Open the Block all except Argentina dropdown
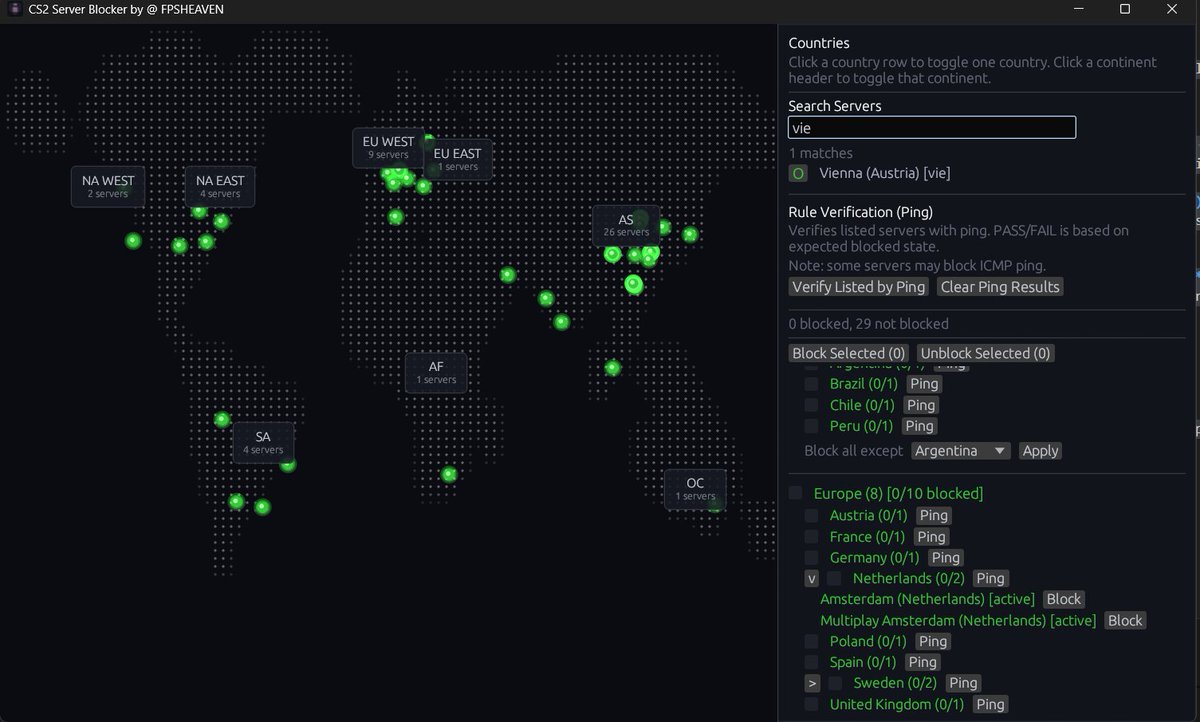The width and height of the screenshot is (1200, 722). tap(961, 451)
